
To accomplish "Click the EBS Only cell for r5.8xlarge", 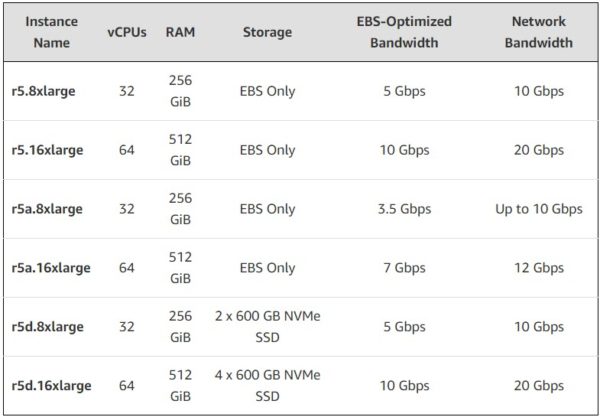I will point(267,91).
